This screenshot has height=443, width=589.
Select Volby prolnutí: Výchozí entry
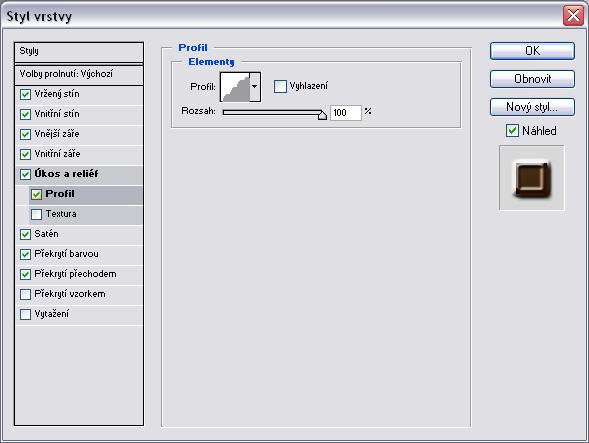[79, 74]
